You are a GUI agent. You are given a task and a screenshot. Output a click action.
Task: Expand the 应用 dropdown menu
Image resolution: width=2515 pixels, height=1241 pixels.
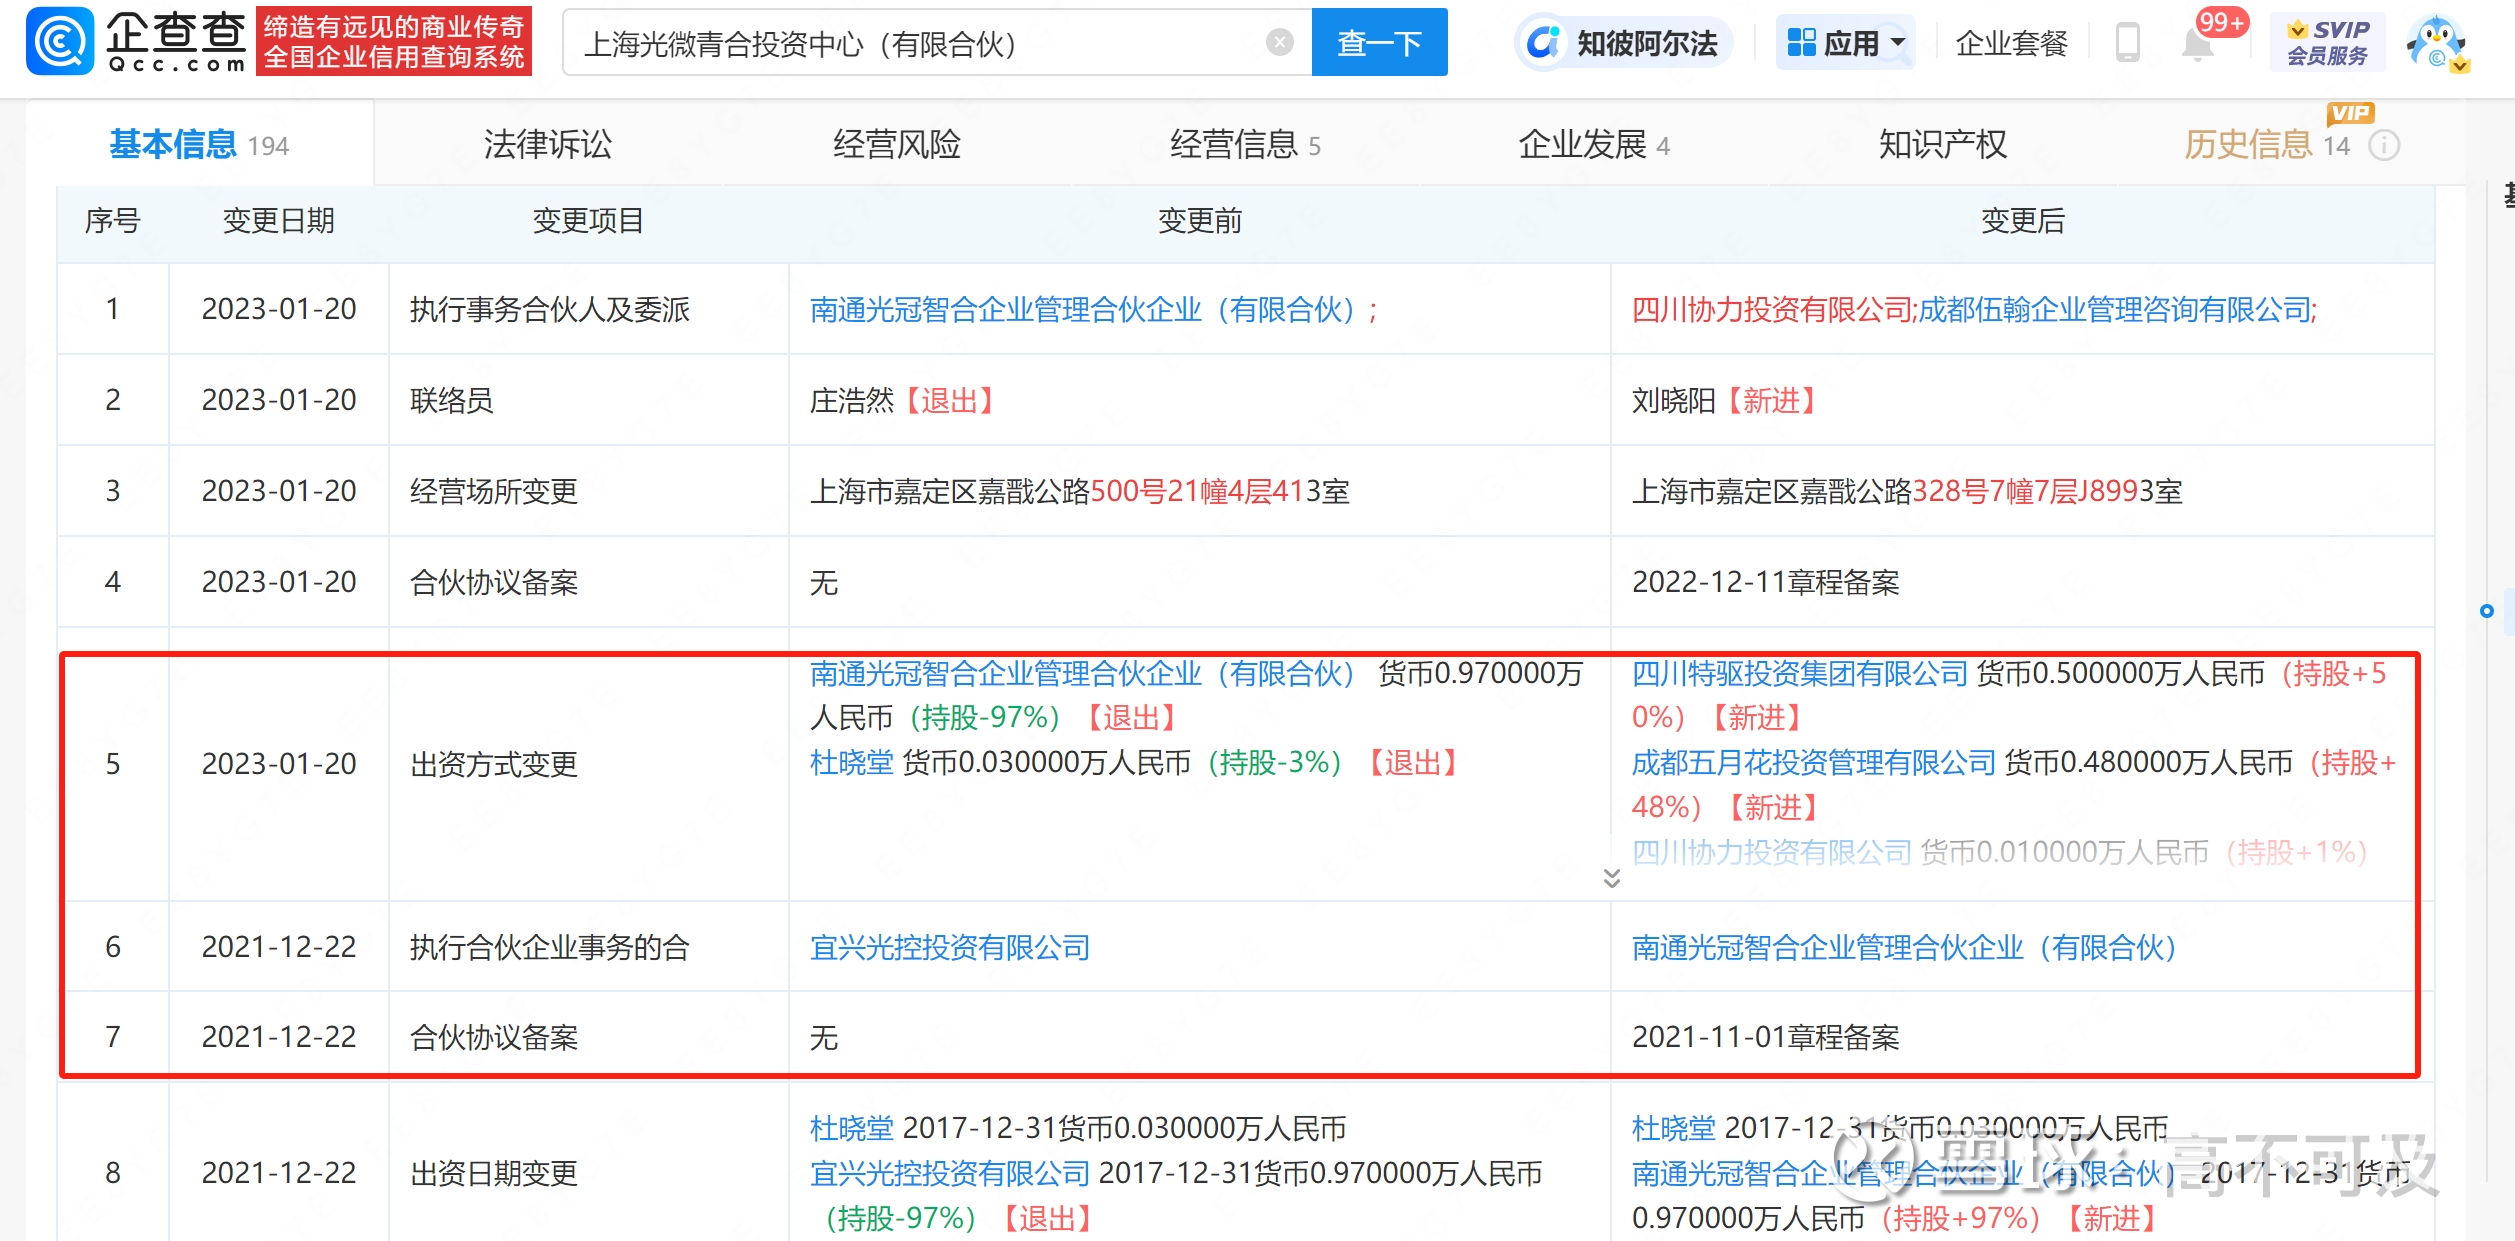pyautogui.click(x=1845, y=43)
